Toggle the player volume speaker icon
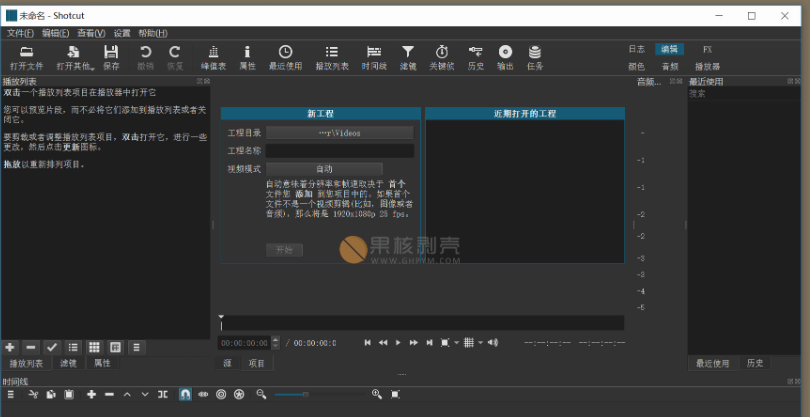The image size is (810, 417). point(493,343)
